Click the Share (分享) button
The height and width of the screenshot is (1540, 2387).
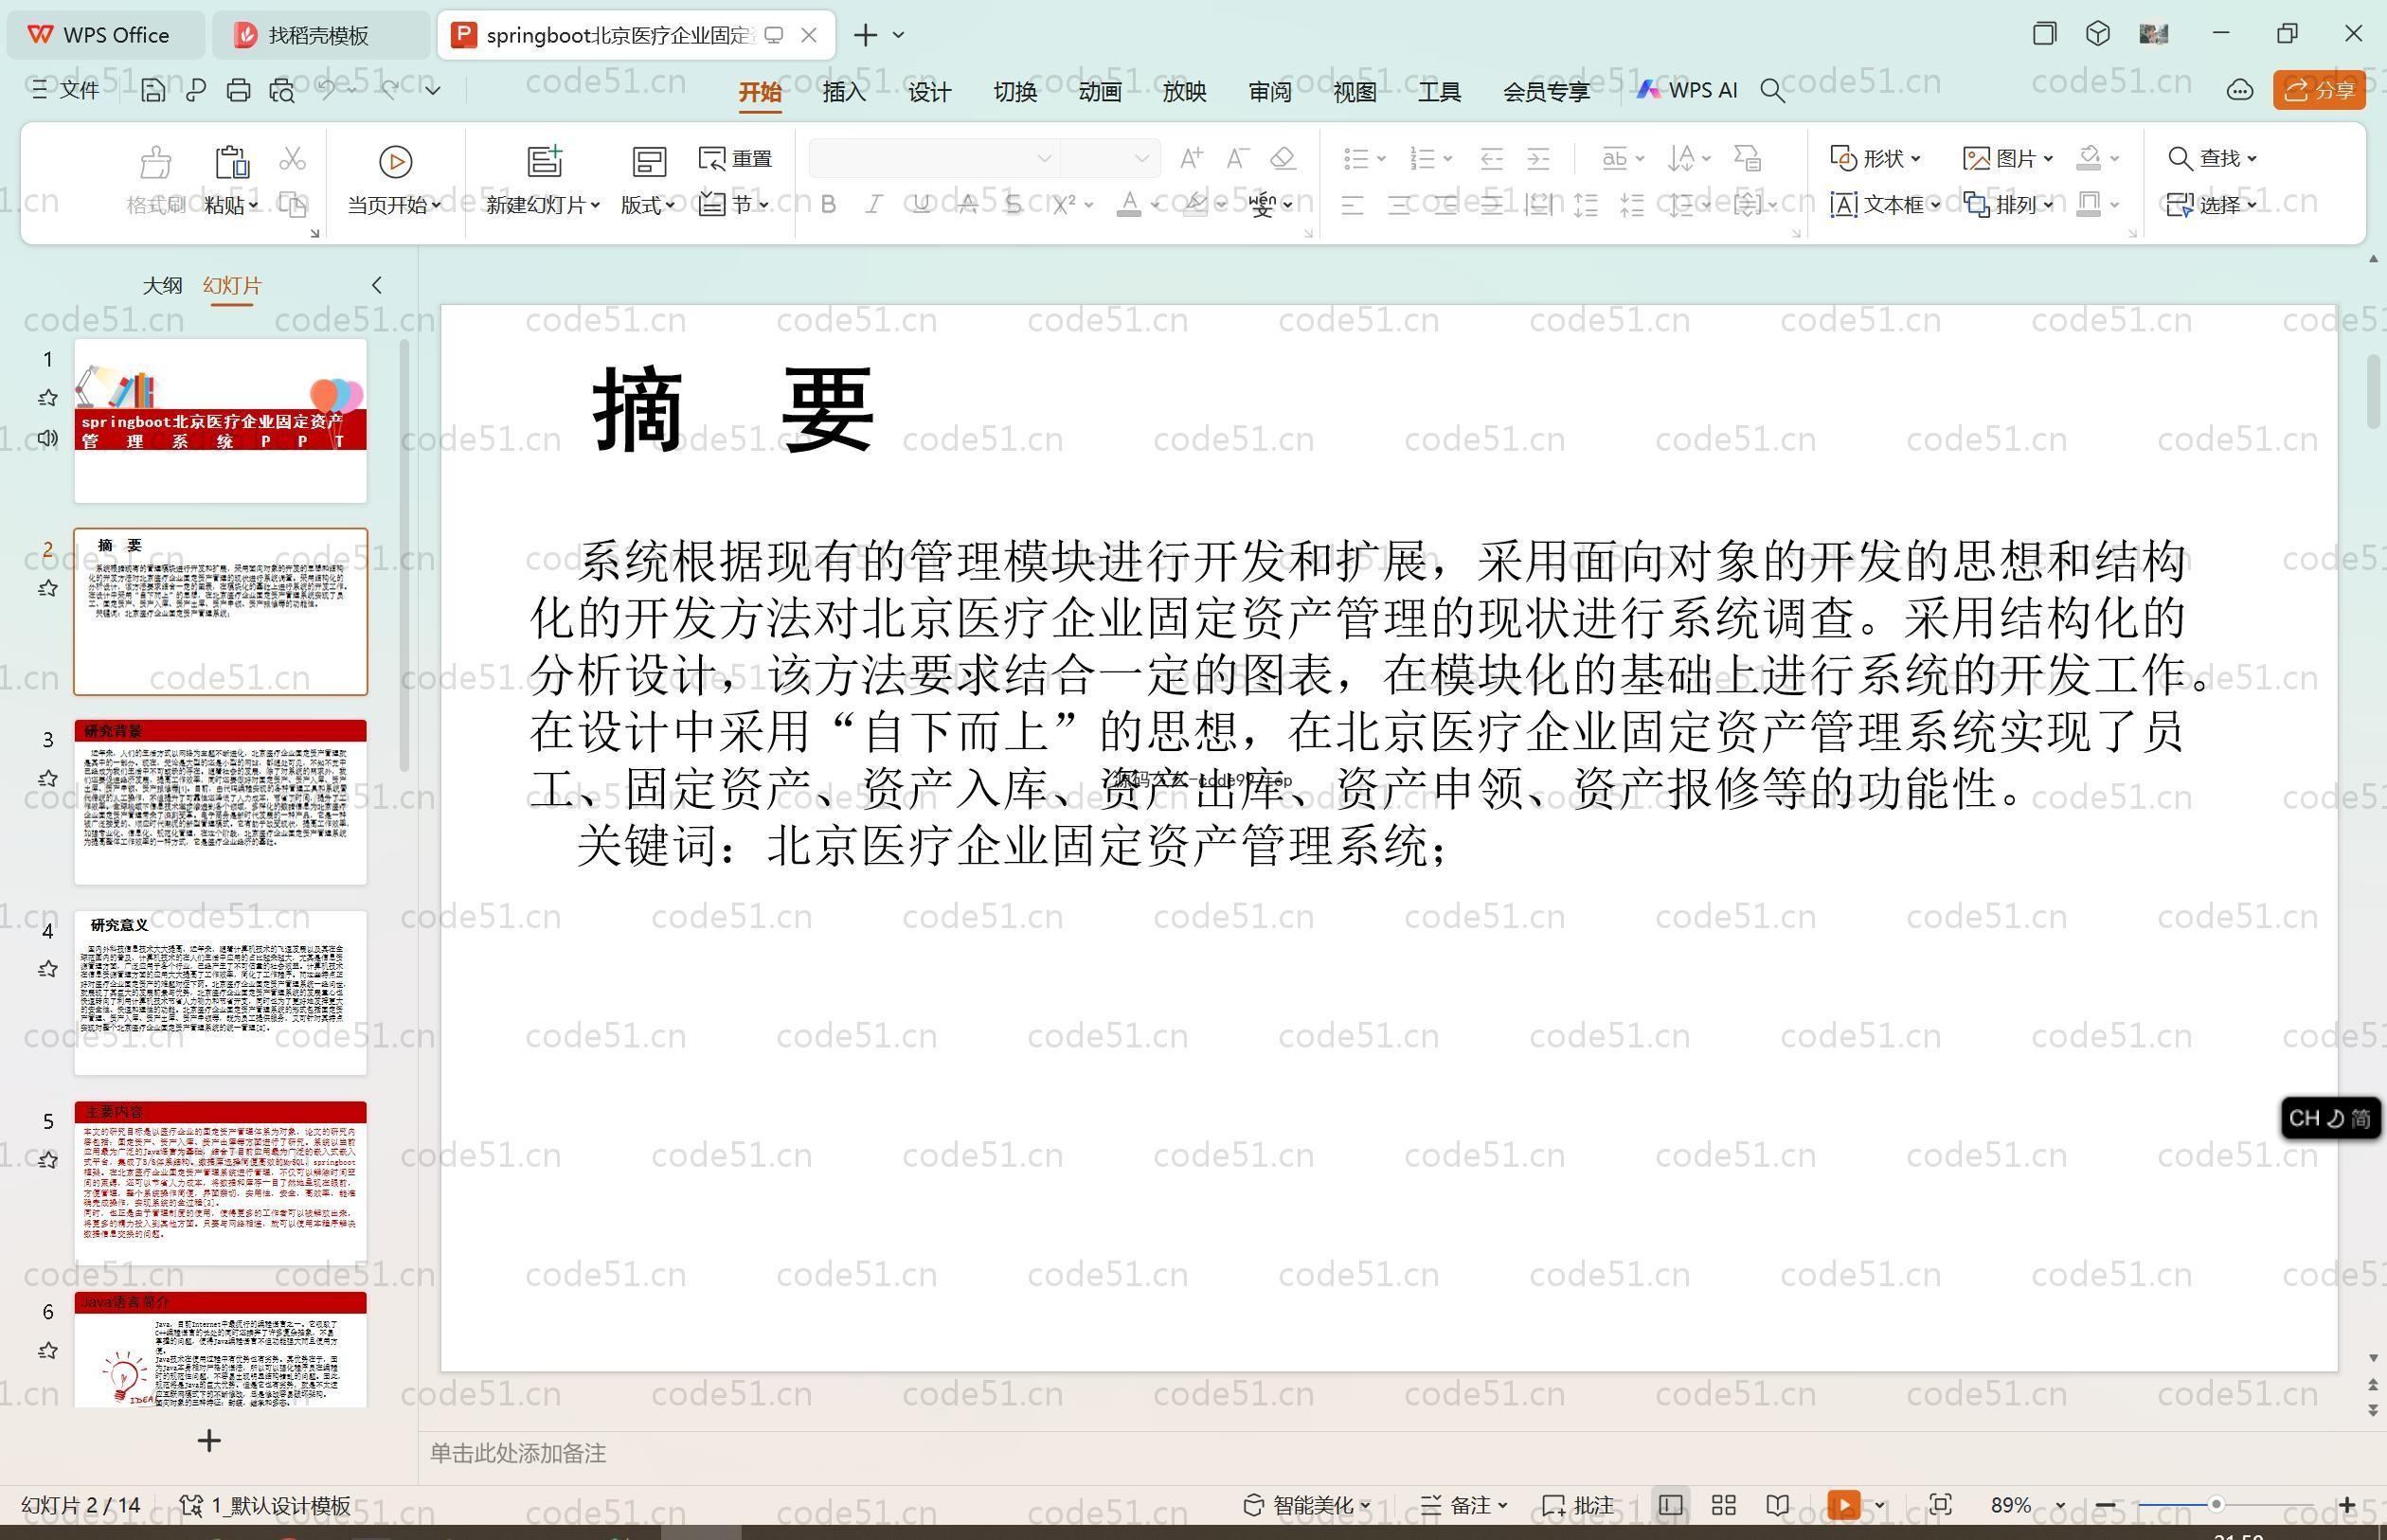click(x=2319, y=91)
